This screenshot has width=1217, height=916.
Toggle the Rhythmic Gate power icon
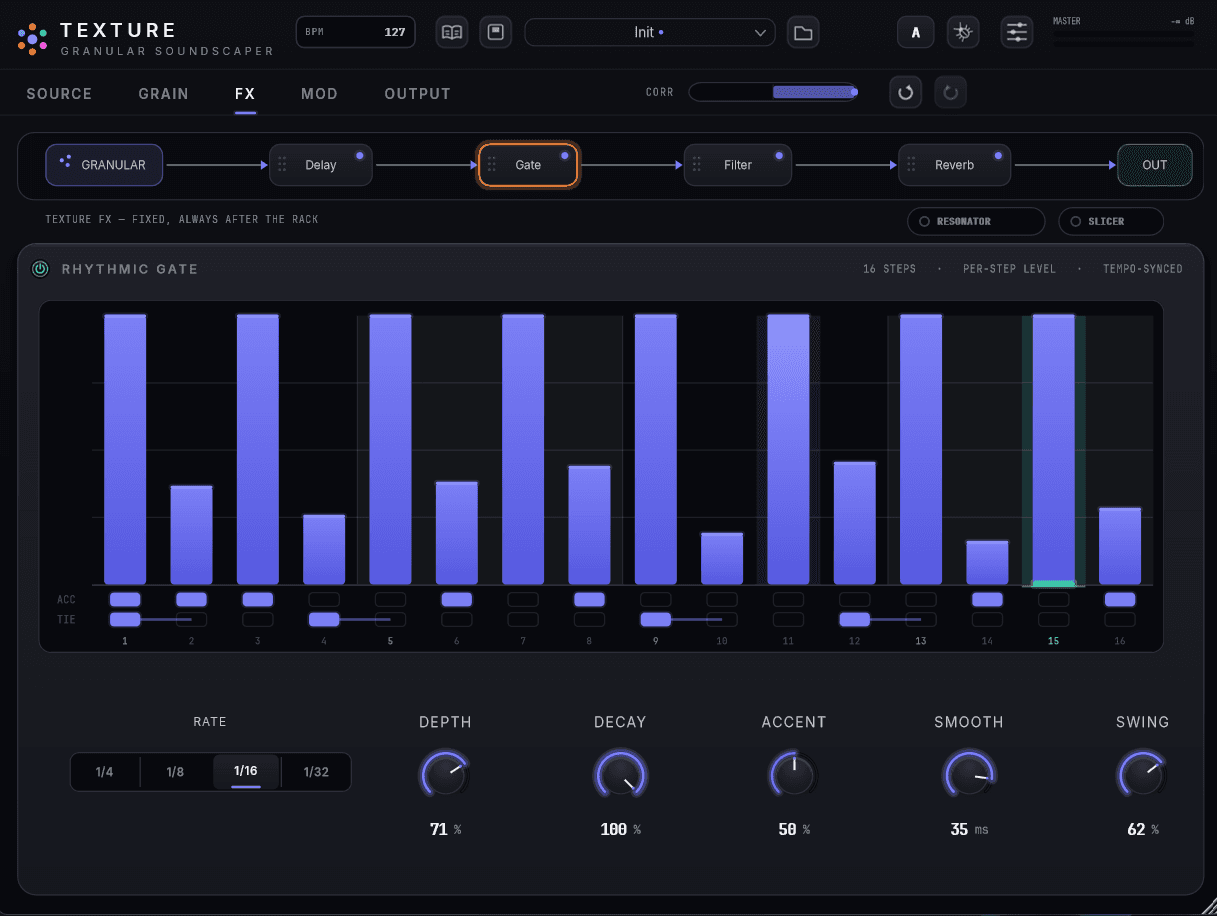pyautogui.click(x=40, y=269)
